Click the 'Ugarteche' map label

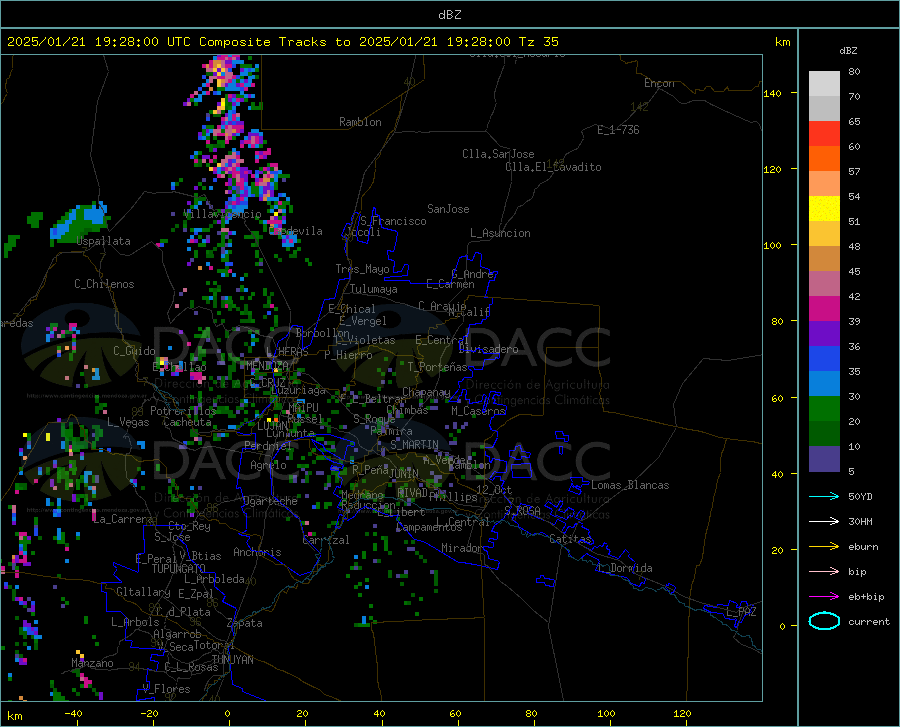pyautogui.click(x=270, y=501)
